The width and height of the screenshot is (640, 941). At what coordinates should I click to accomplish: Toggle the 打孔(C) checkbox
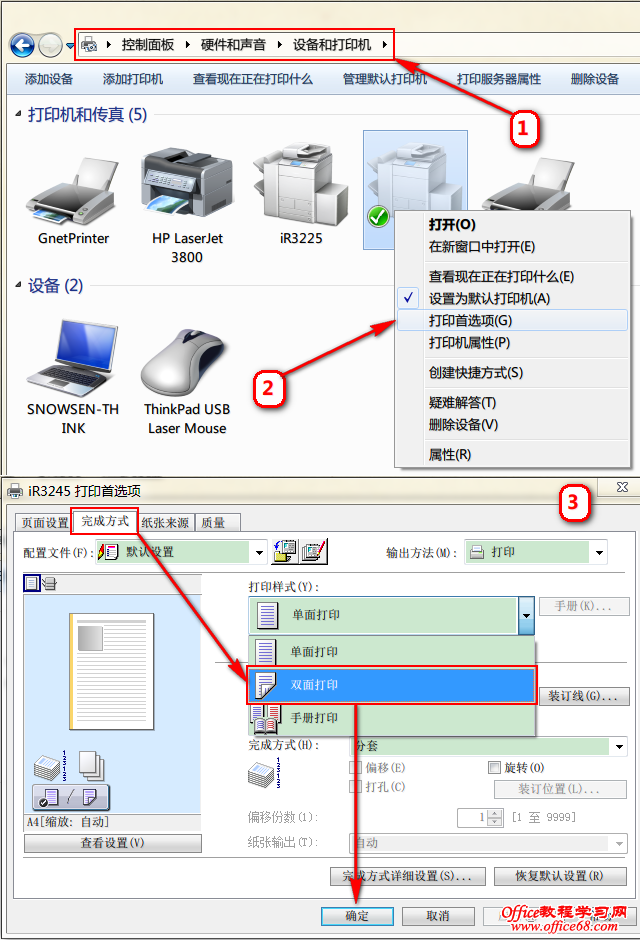click(355, 787)
